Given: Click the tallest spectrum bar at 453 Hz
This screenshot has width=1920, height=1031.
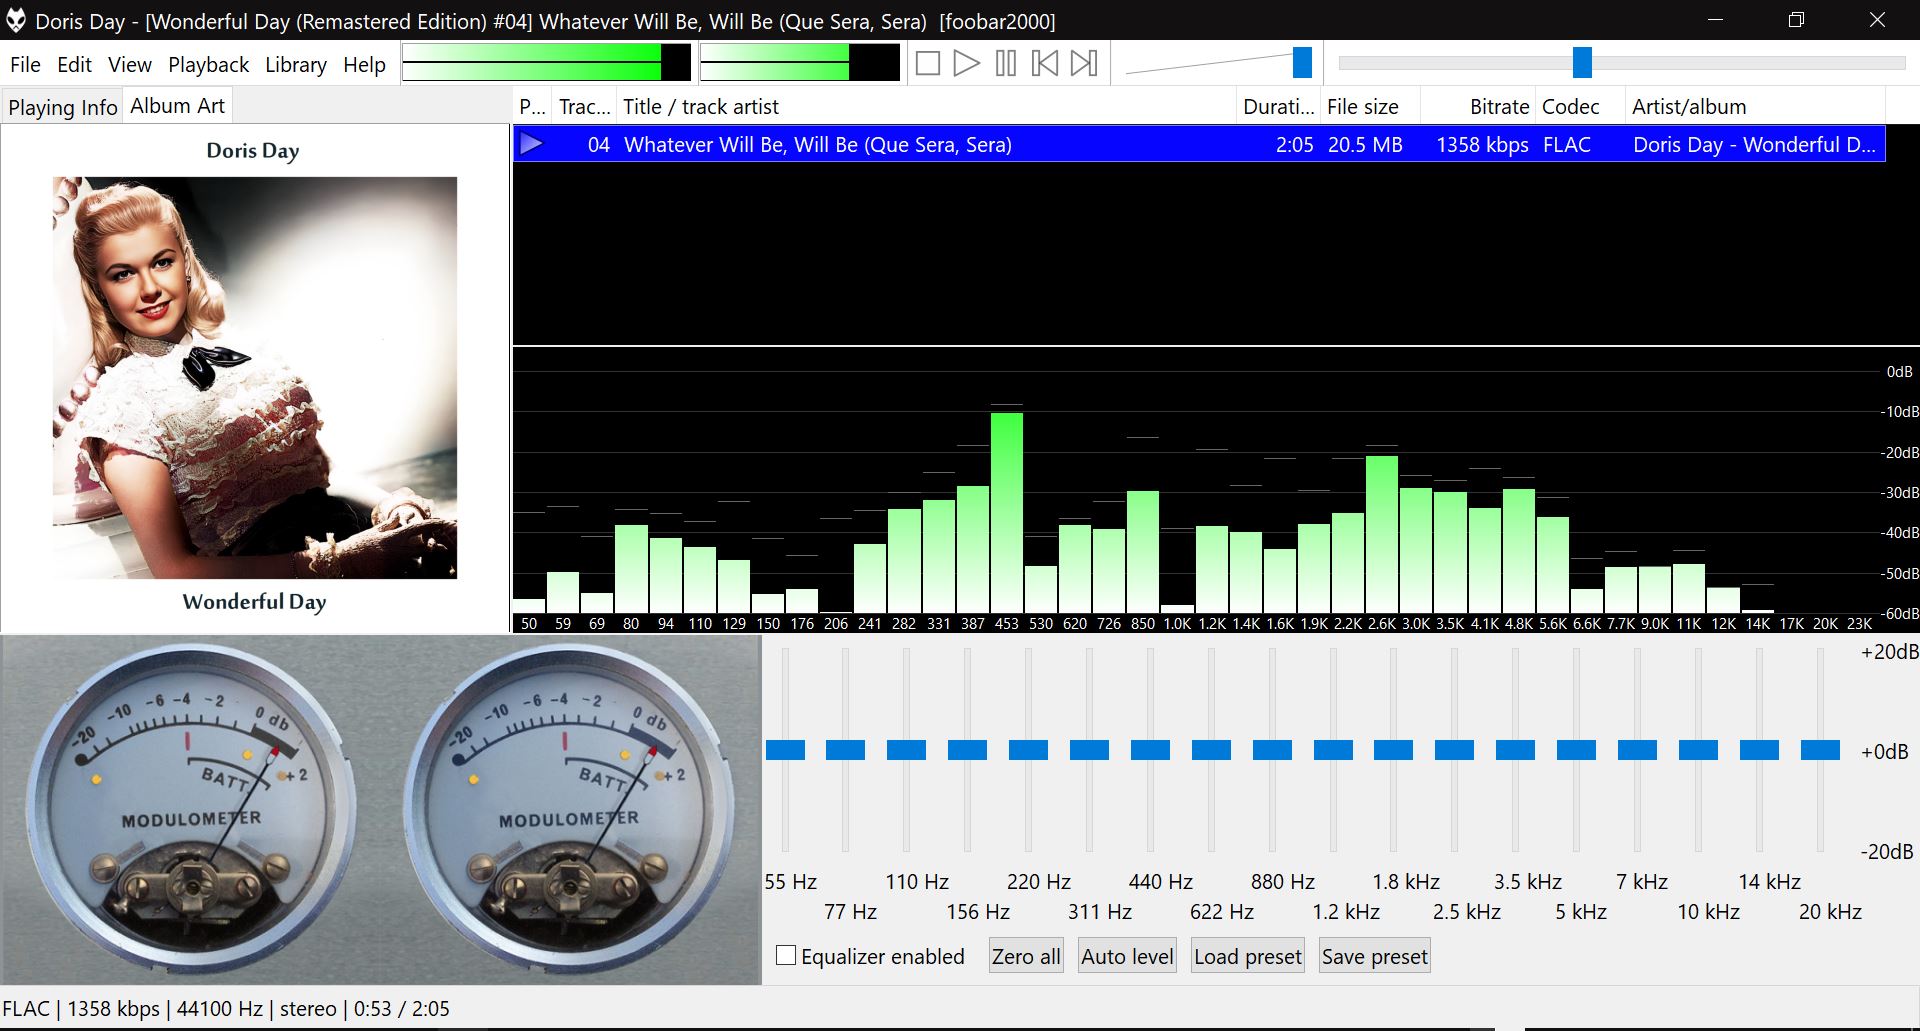Looking at the screenshot, I should (x=1007, y=512).
